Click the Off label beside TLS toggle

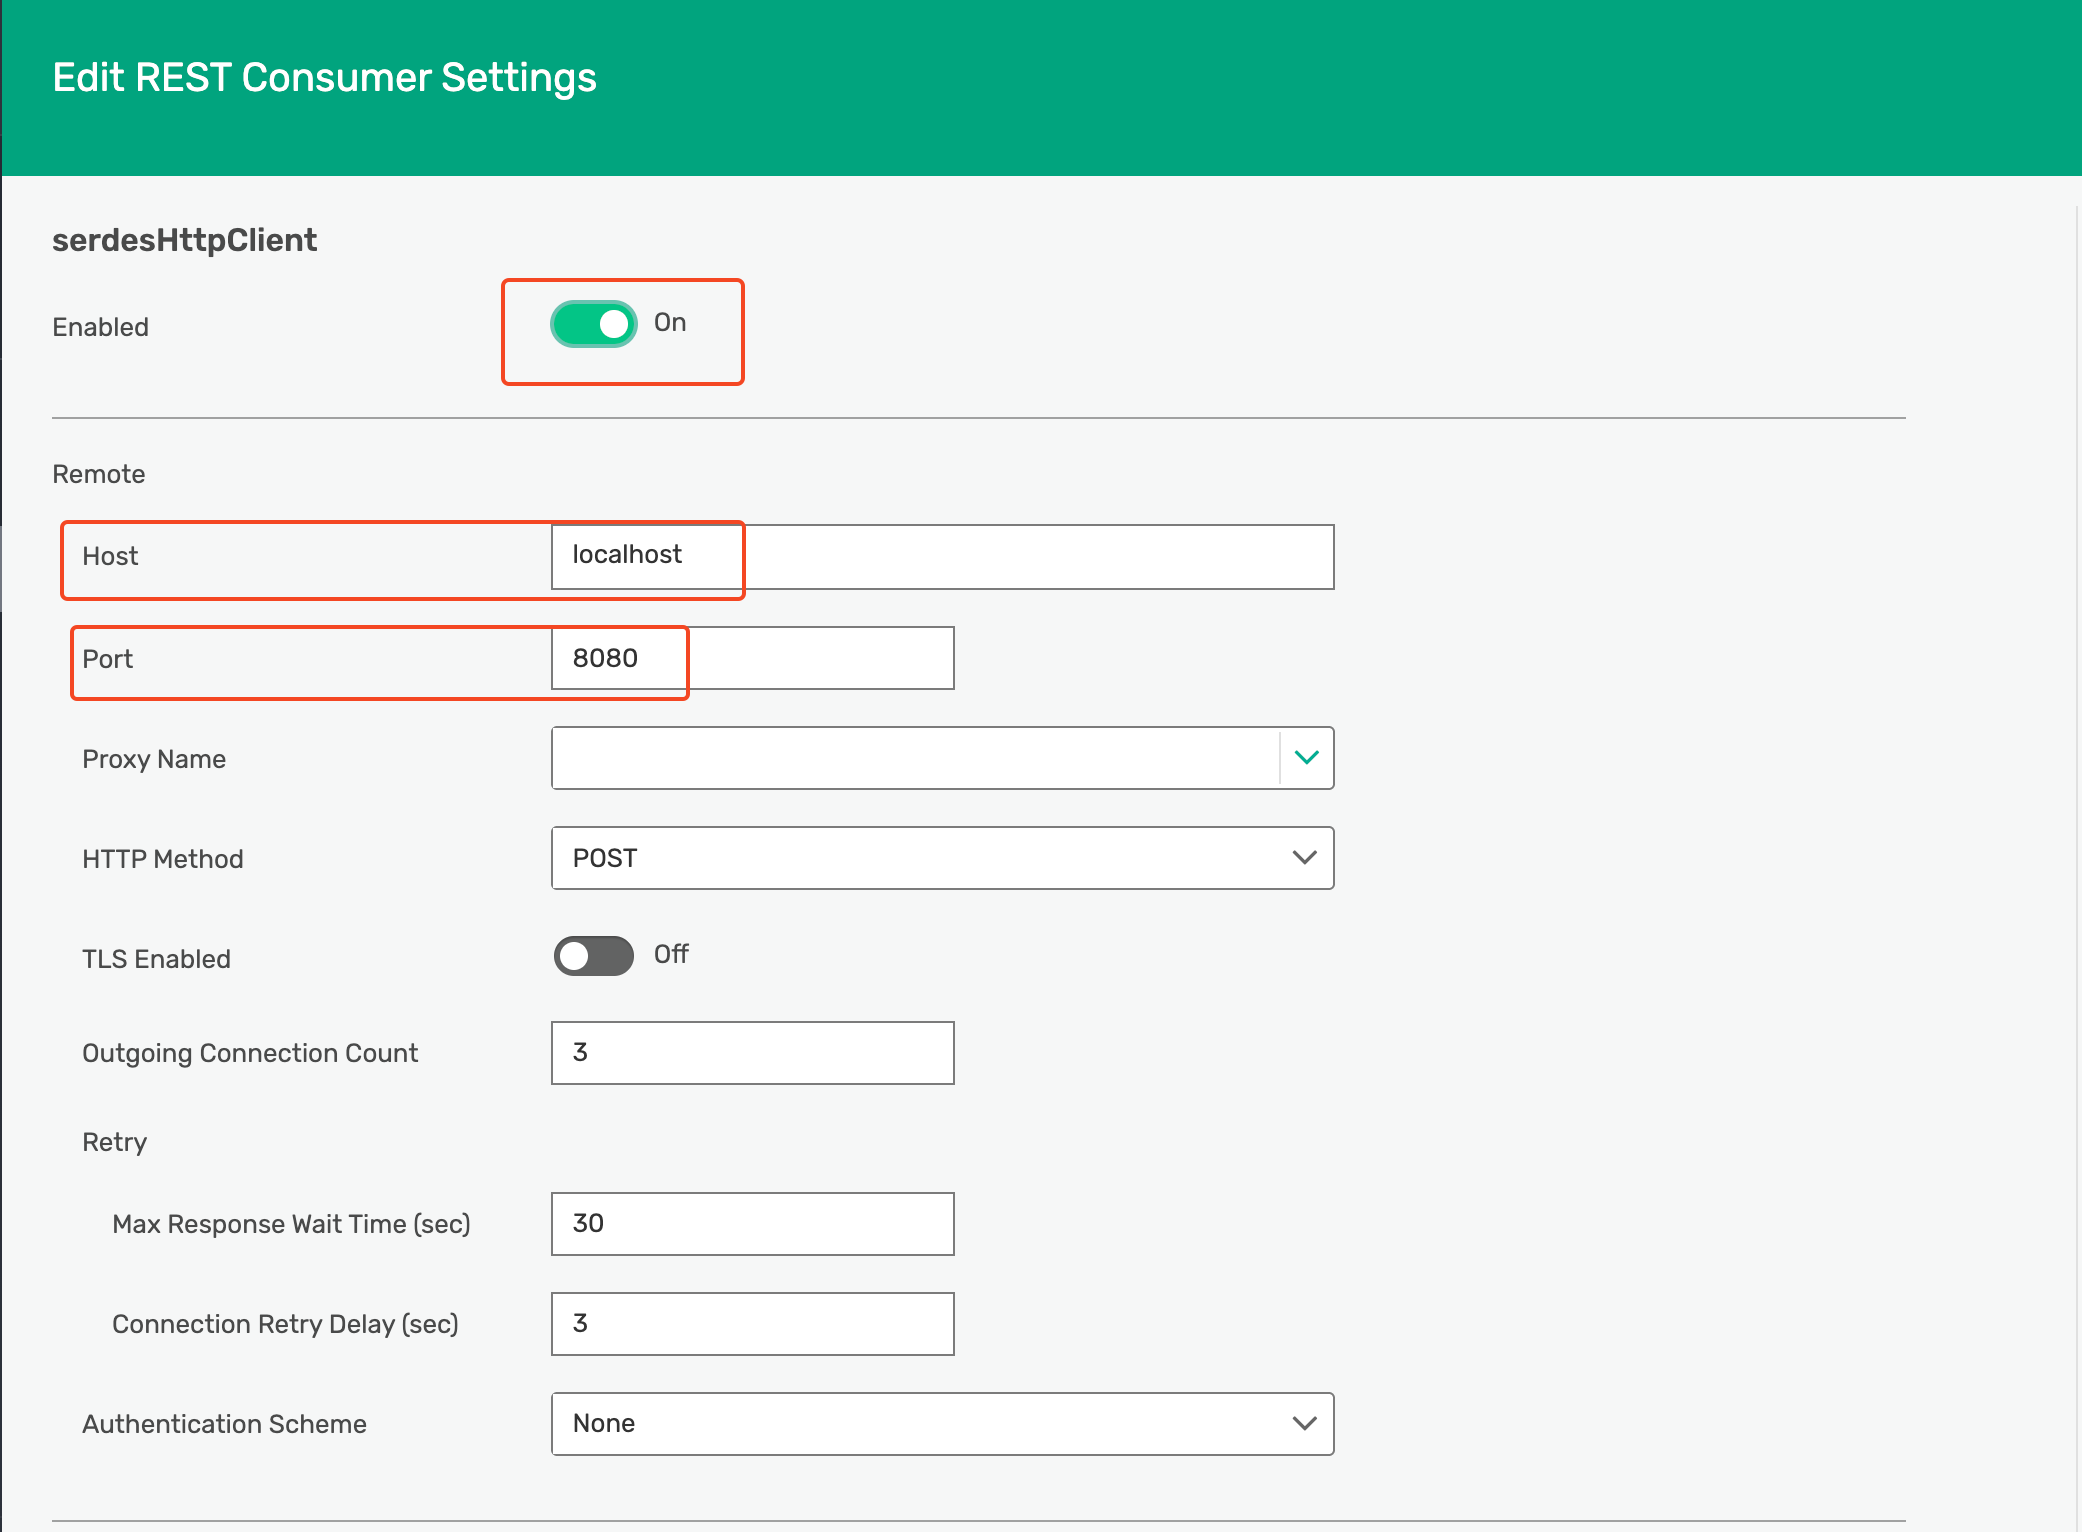tap(671, 955)
